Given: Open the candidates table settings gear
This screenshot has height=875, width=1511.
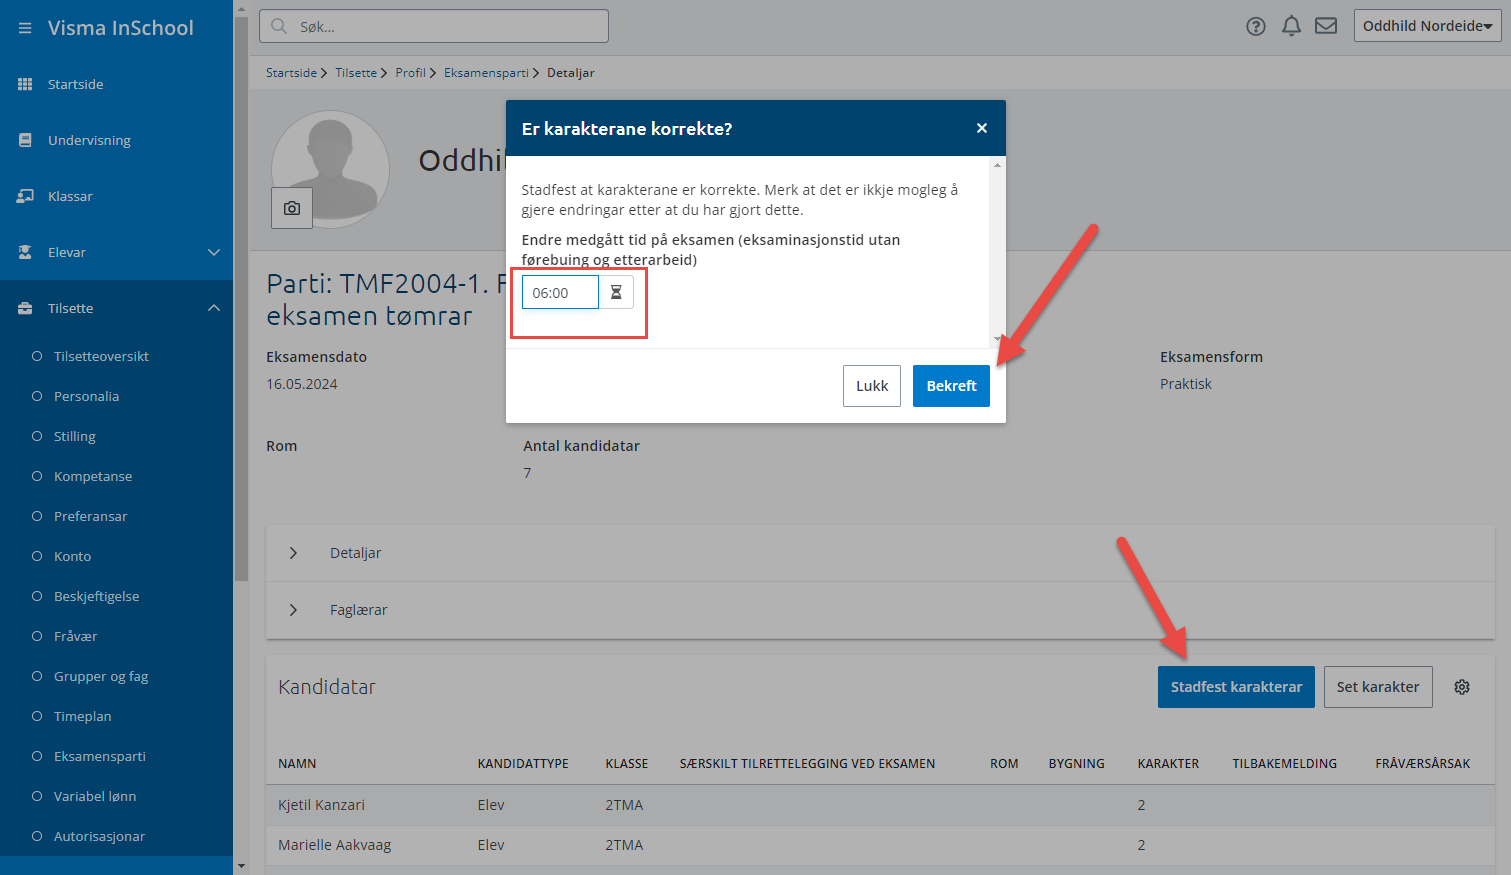Looking at the screenshot, I should coord(1461,687).
